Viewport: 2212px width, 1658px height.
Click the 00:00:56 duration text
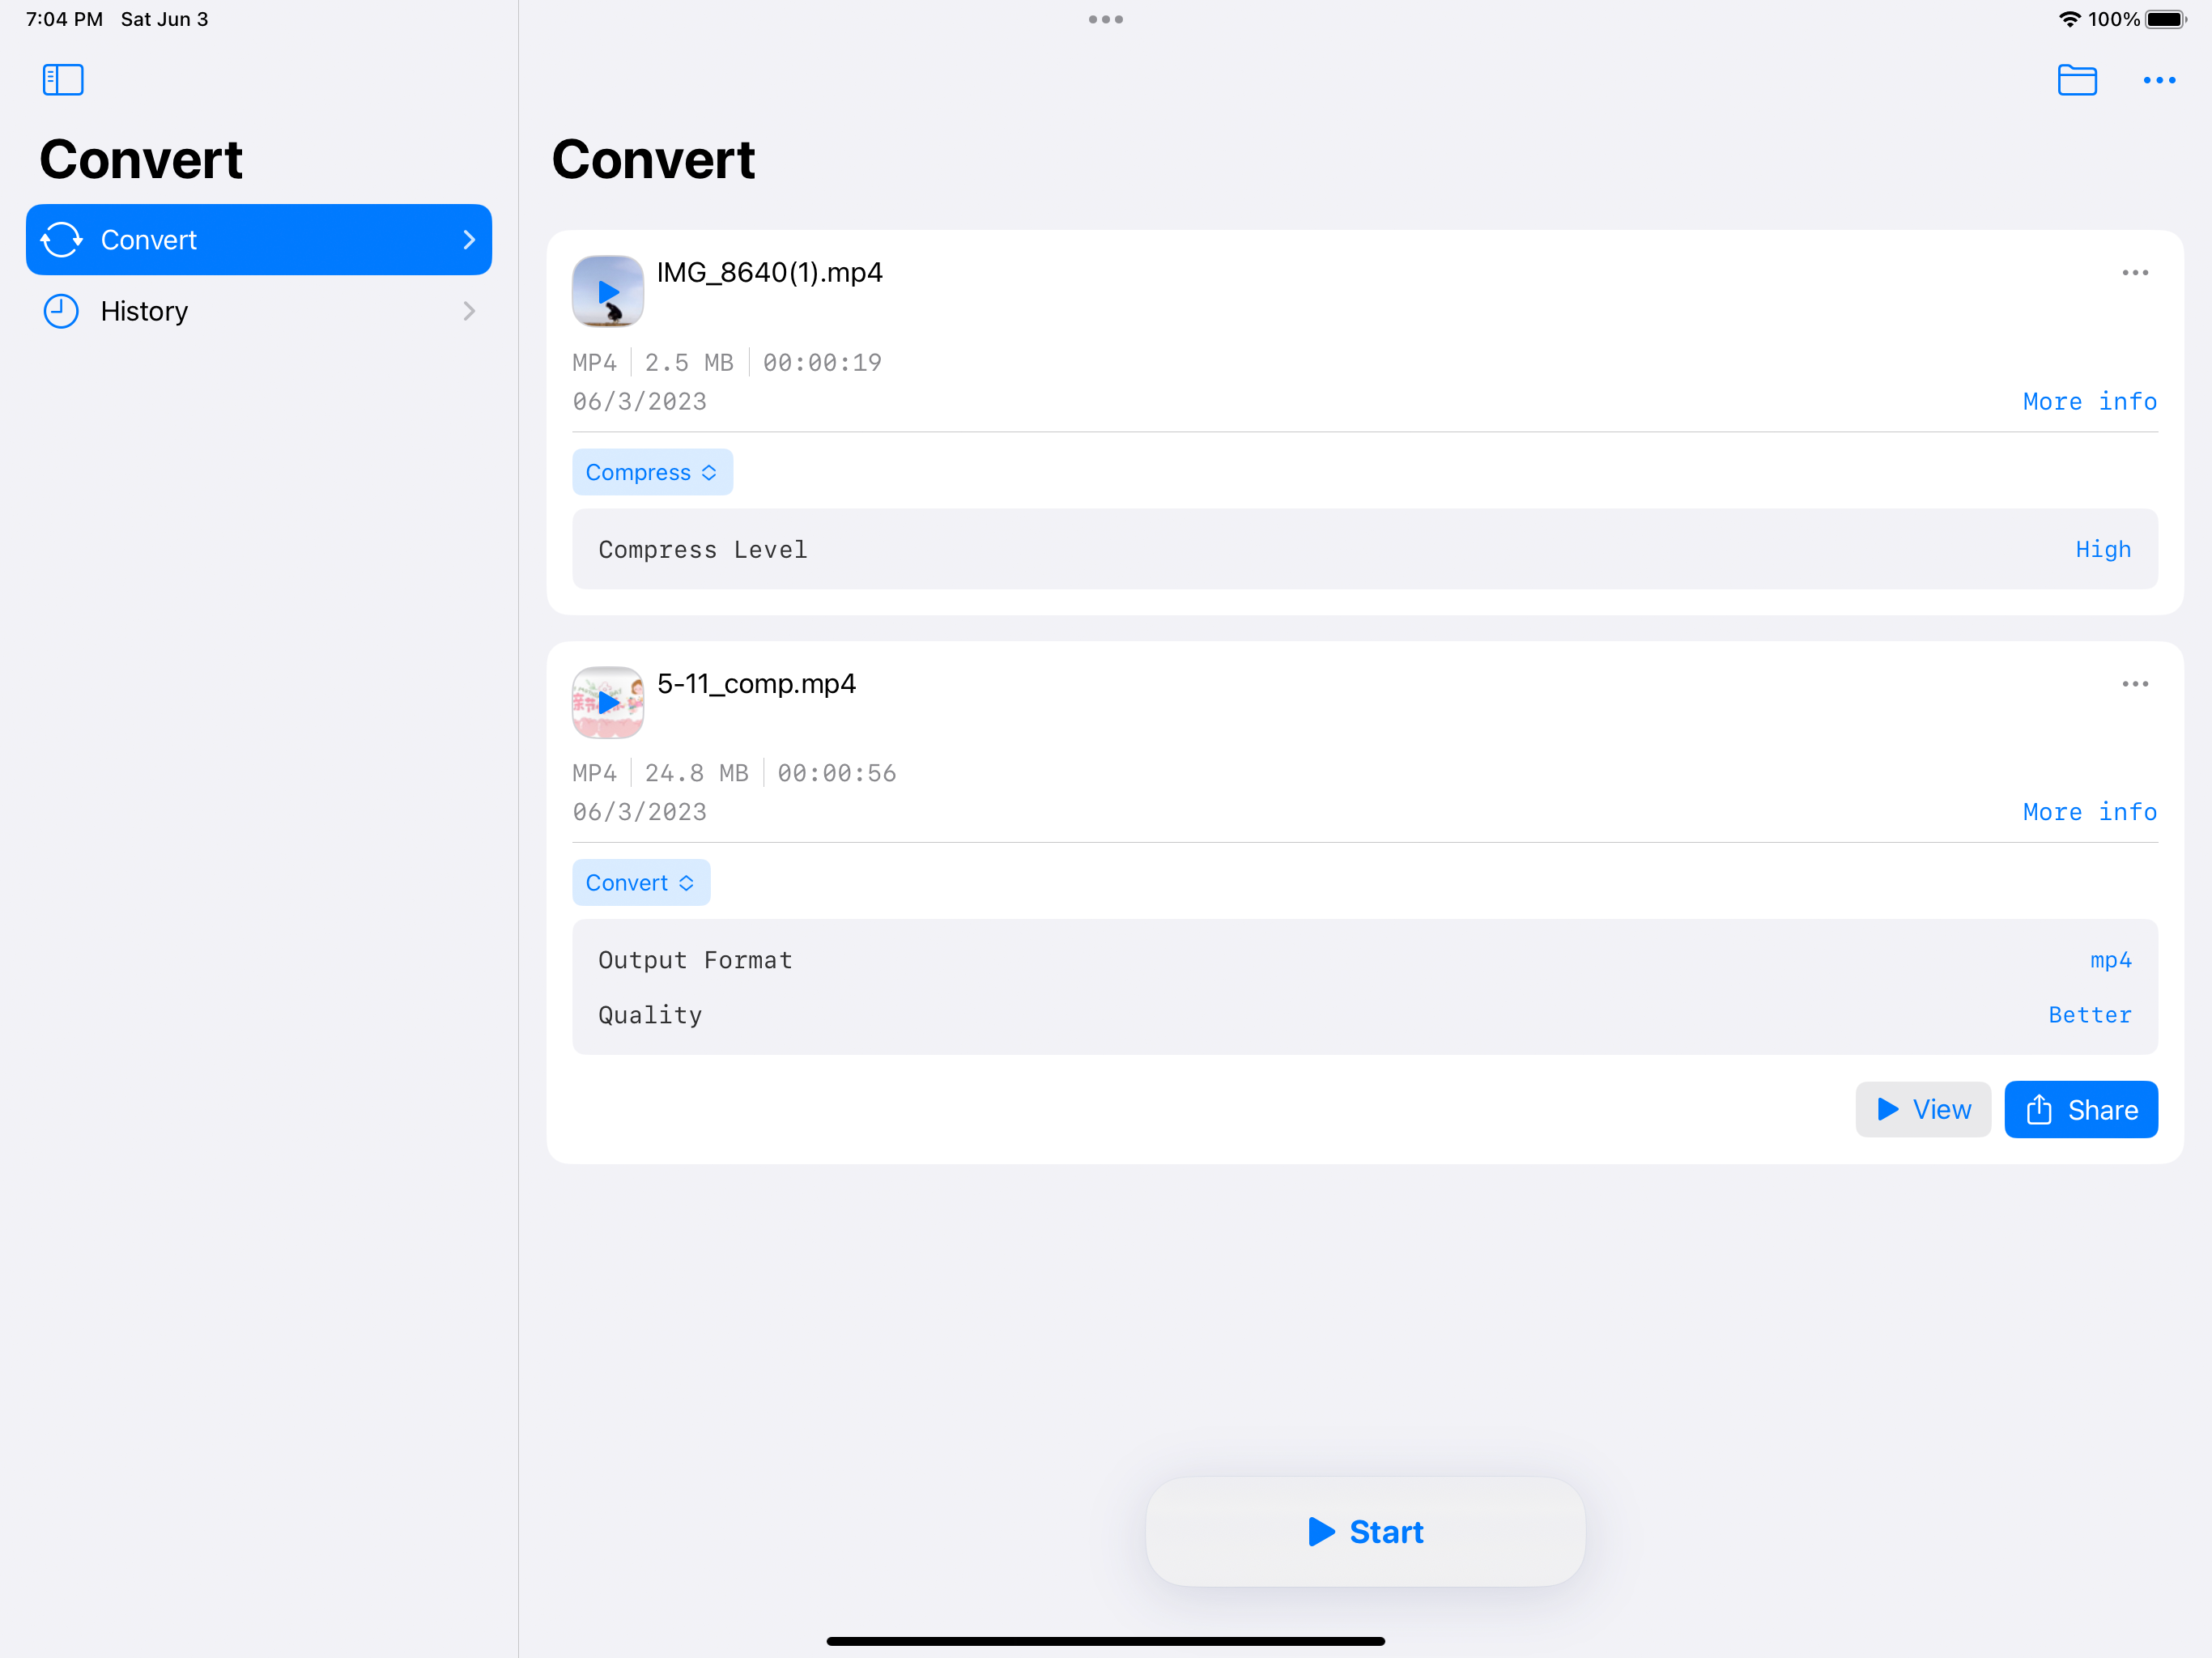(x=837, y=773)
